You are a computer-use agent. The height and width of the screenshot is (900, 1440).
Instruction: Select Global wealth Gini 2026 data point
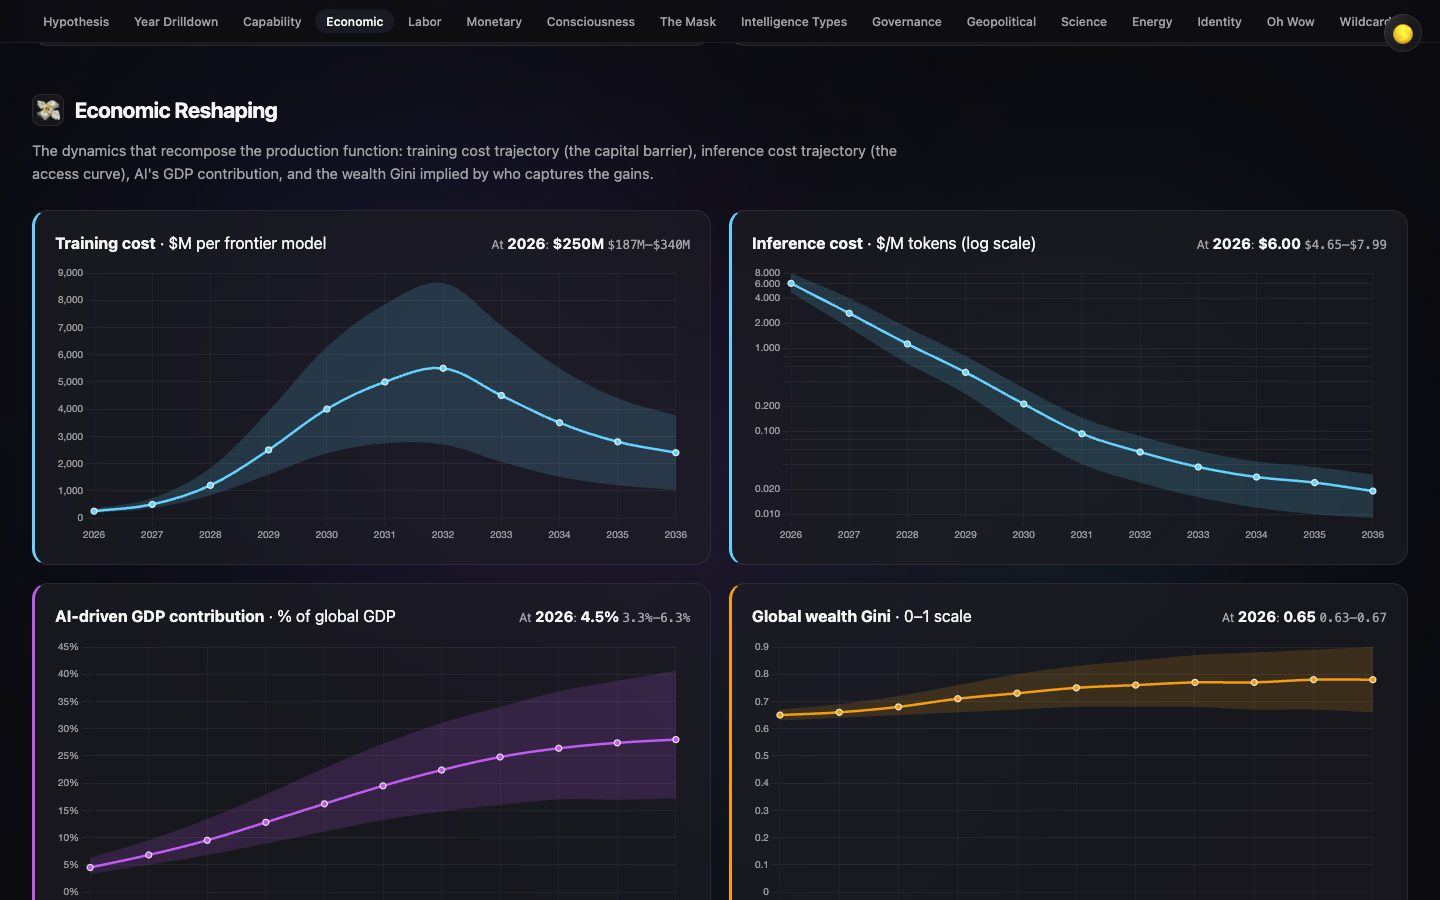[780, 715]
